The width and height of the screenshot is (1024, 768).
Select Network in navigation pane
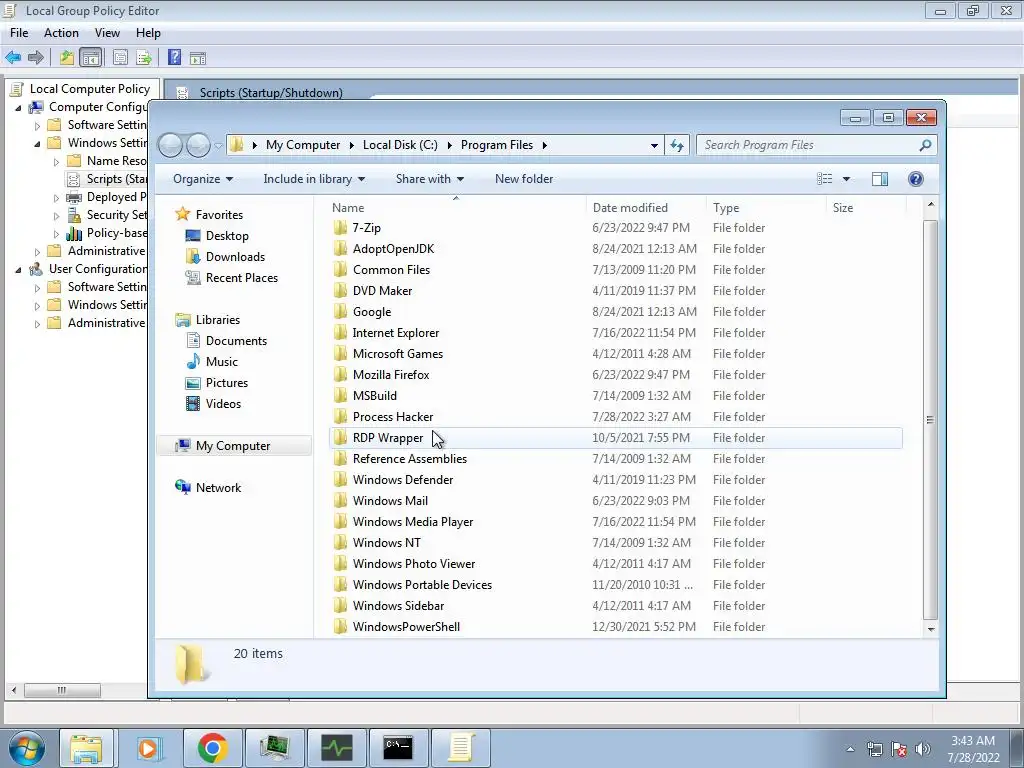(x=218, y=488)
